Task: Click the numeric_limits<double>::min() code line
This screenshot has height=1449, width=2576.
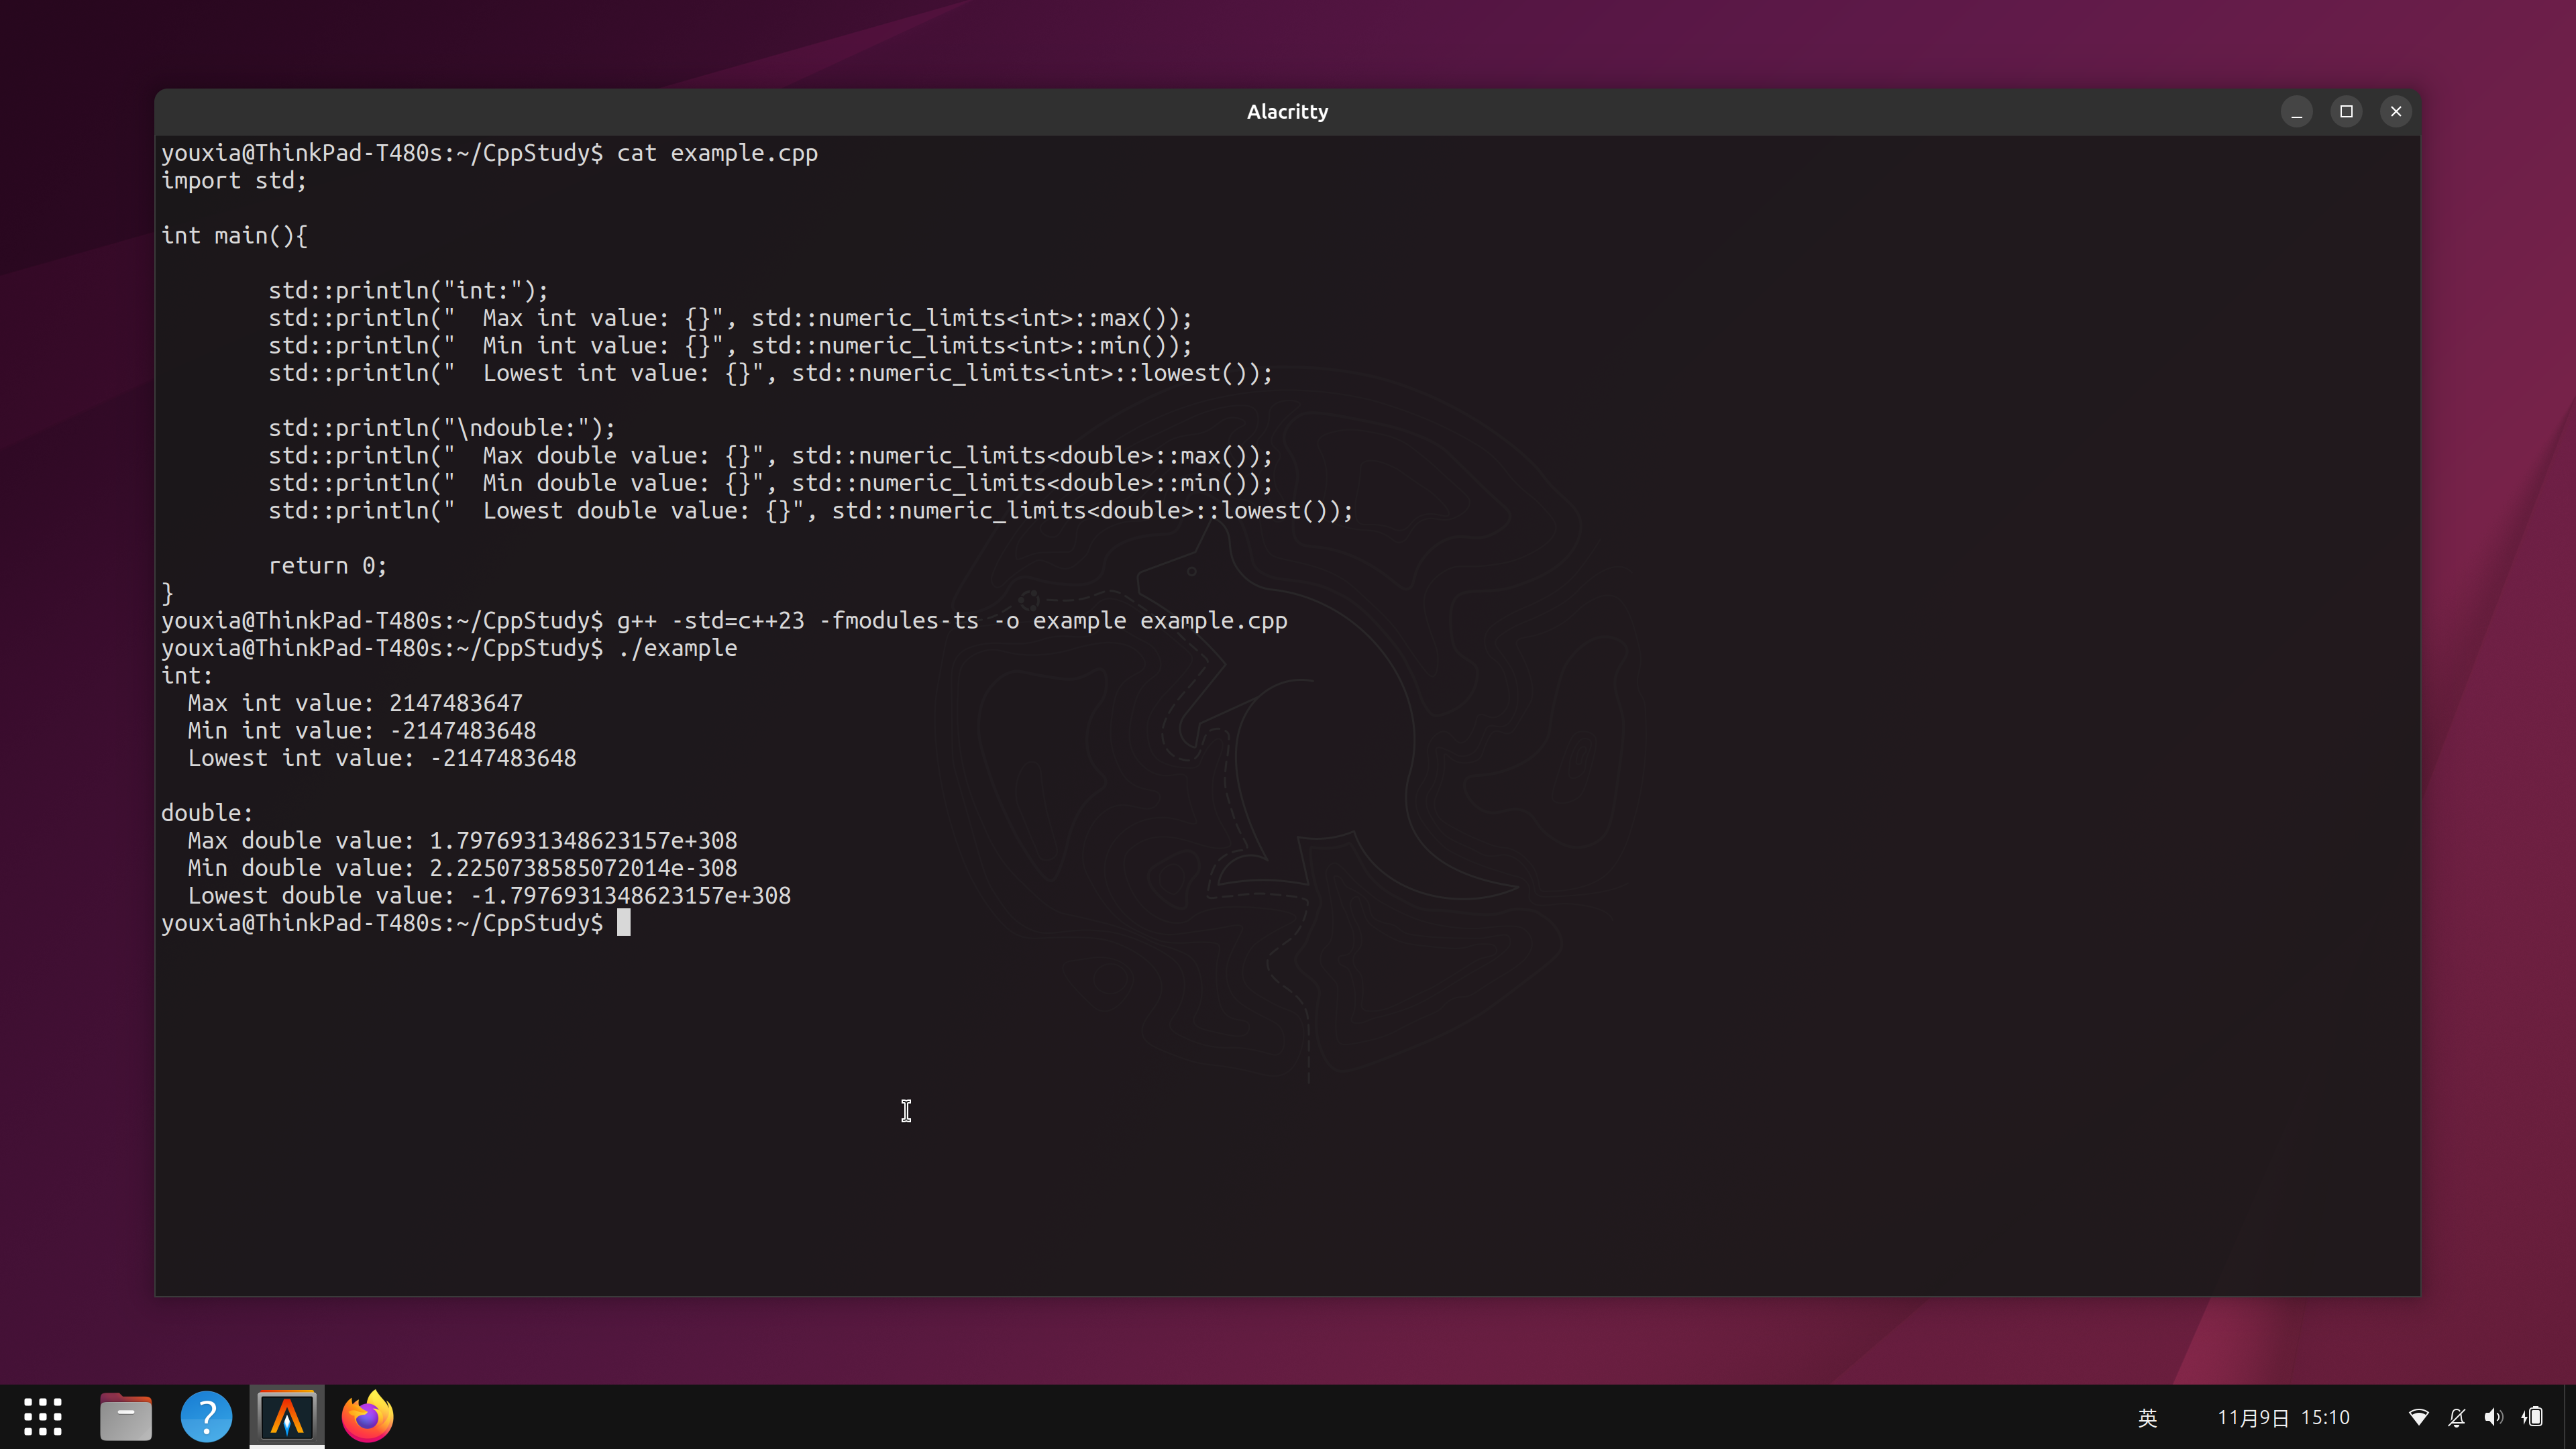Action: (x=770, y=483)
